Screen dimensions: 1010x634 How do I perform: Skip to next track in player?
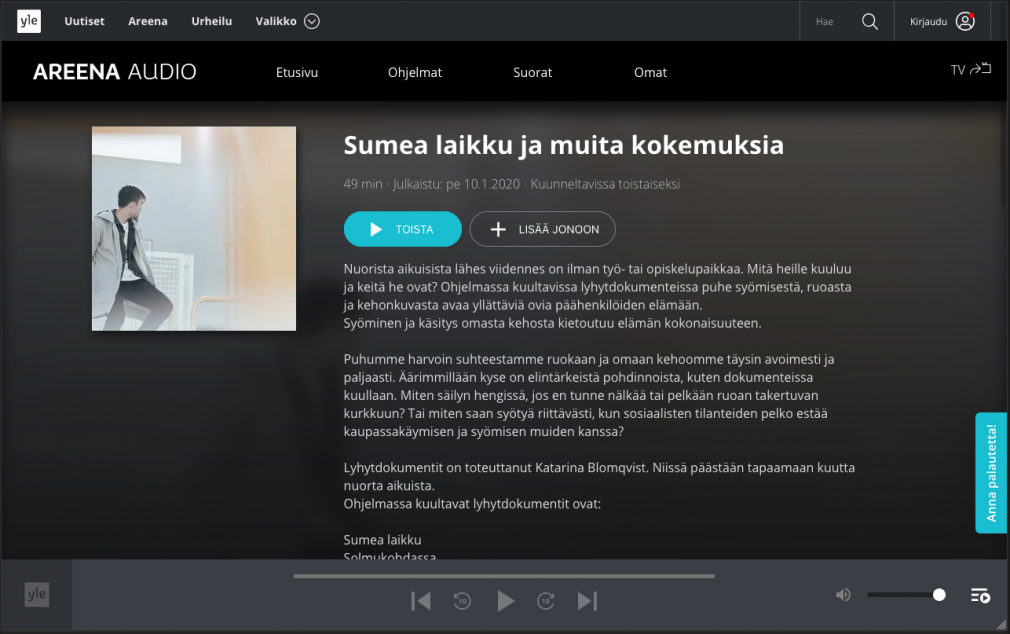tap(587, 600)
